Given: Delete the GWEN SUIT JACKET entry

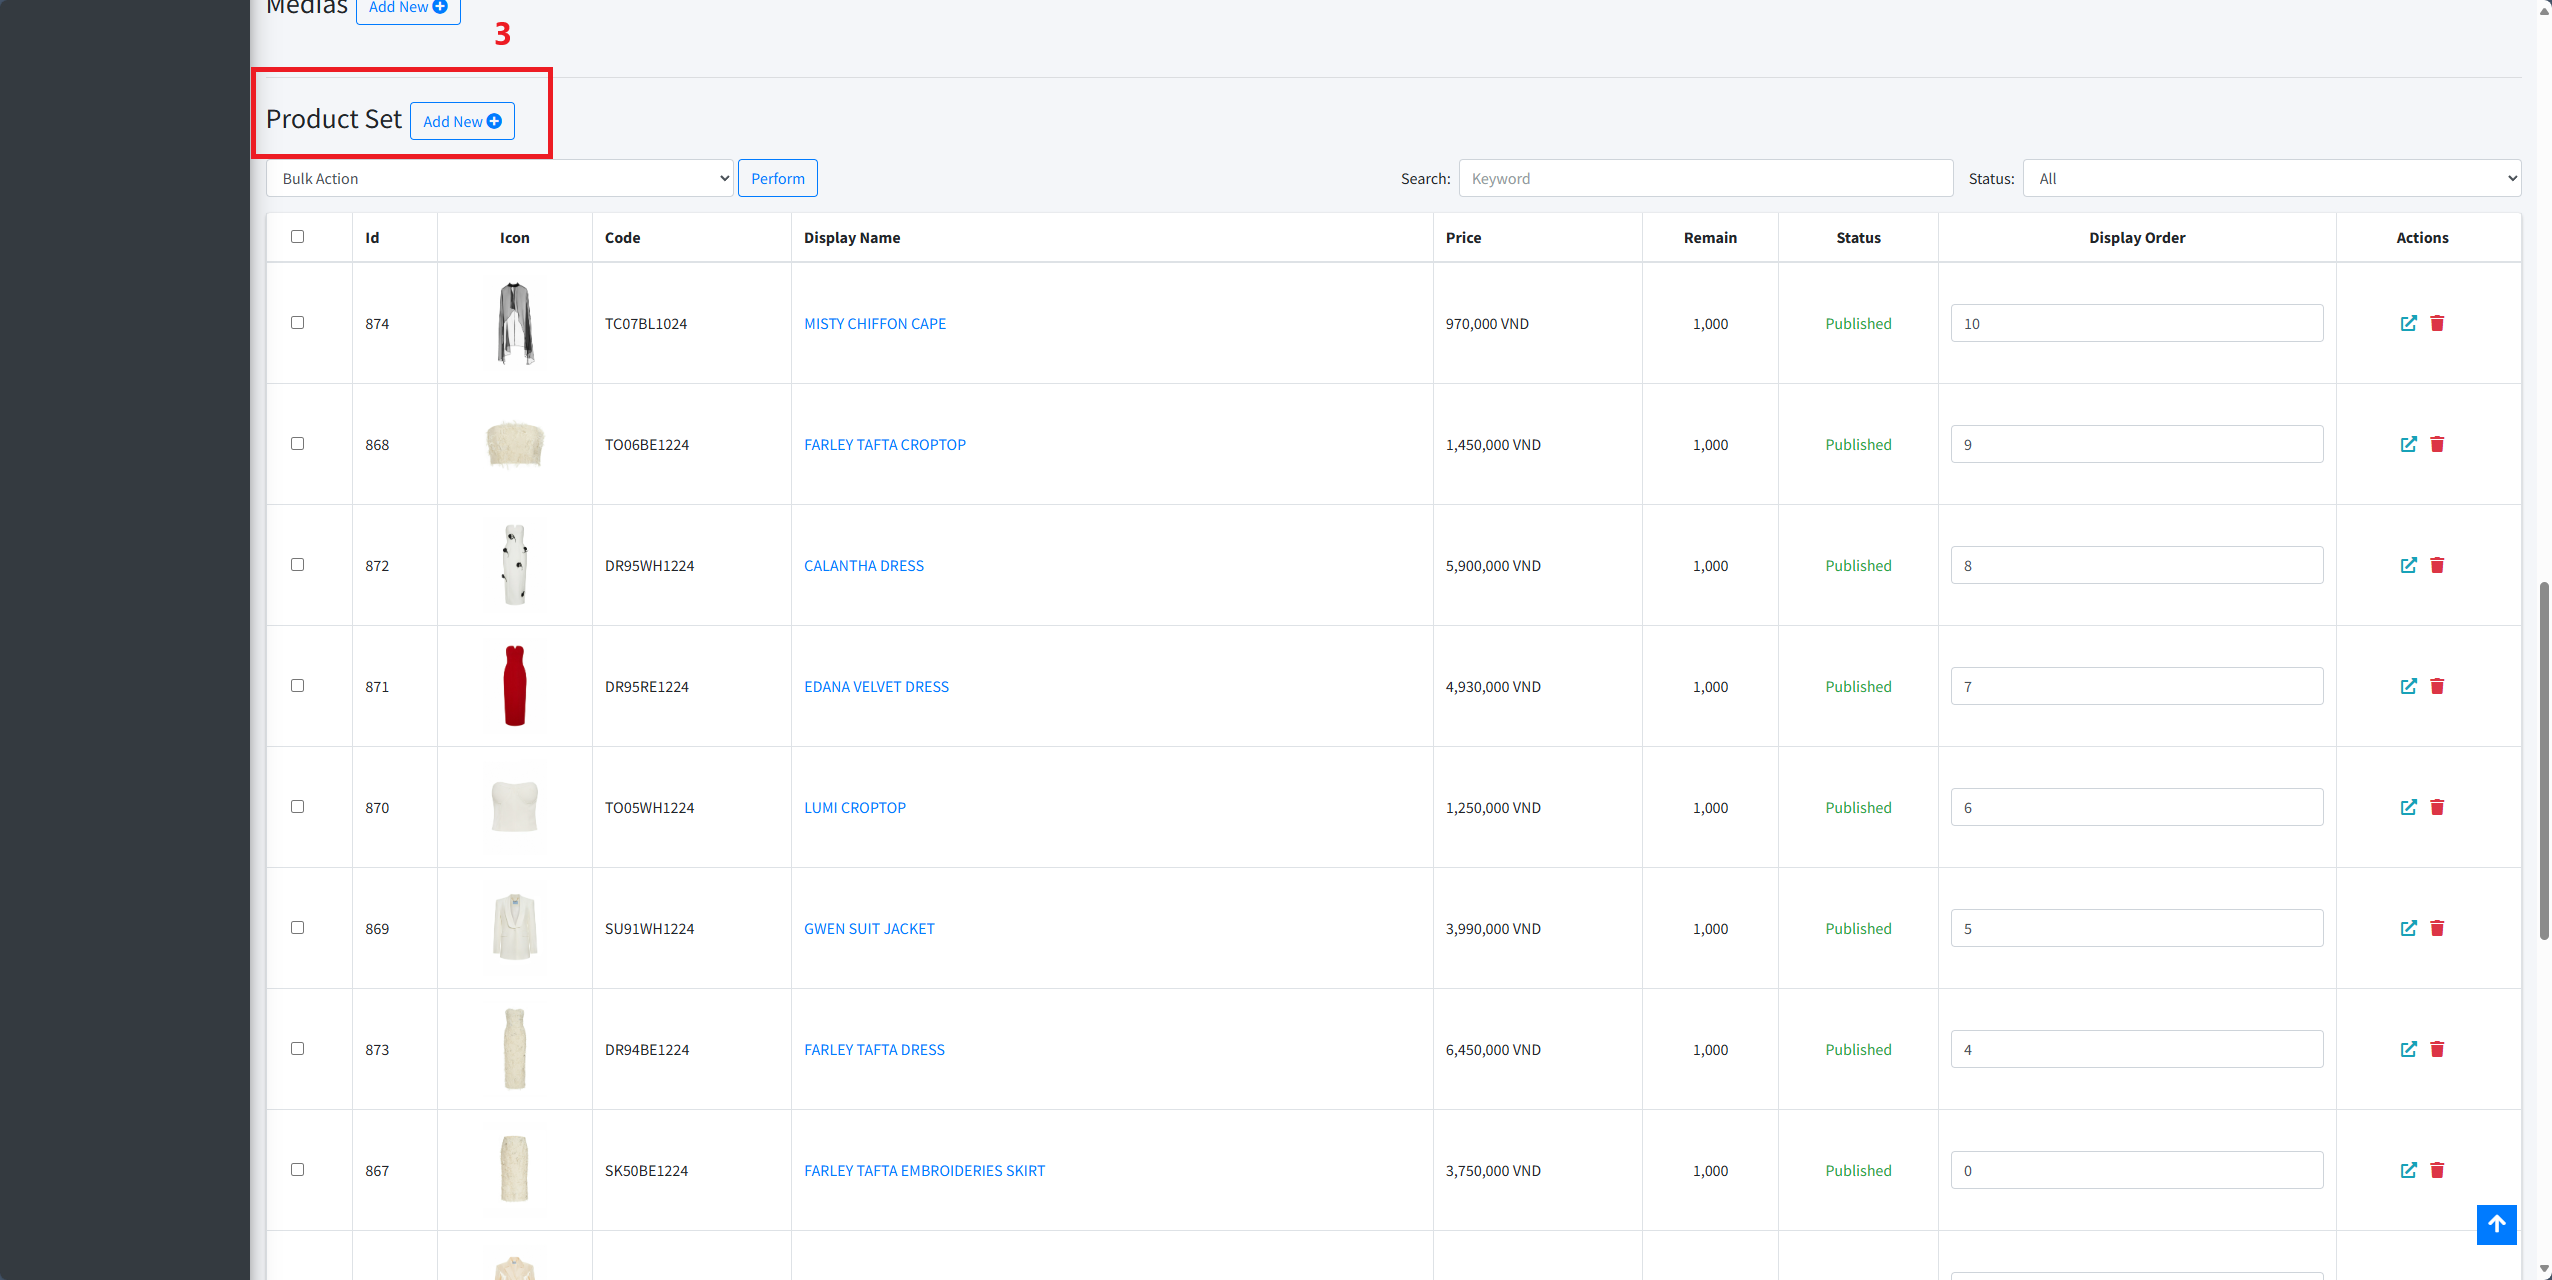Looking at the screenshot, I should [x=2437, y=928].
